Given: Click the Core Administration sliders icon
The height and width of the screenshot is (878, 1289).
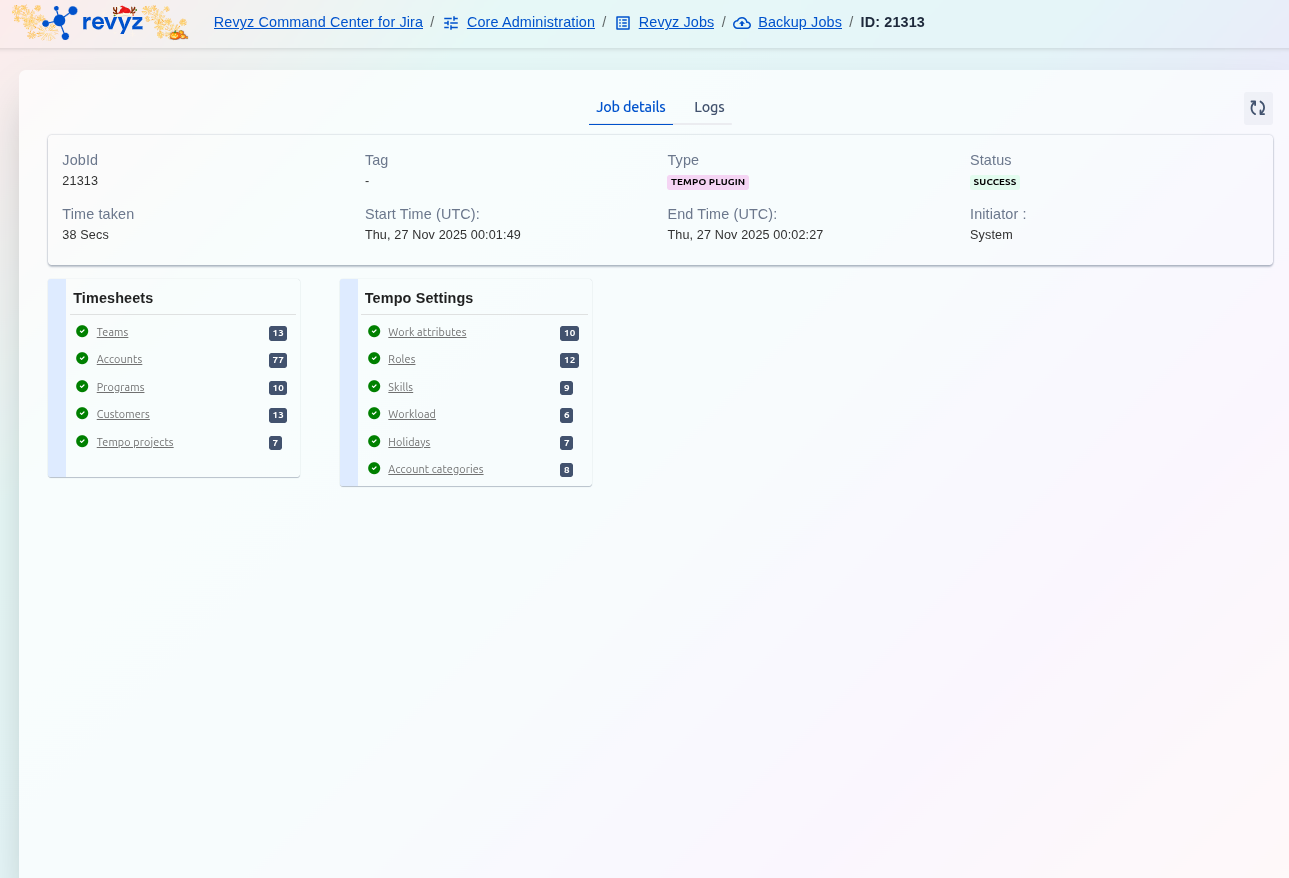Looking at the screenshot, I should point(451,23).
